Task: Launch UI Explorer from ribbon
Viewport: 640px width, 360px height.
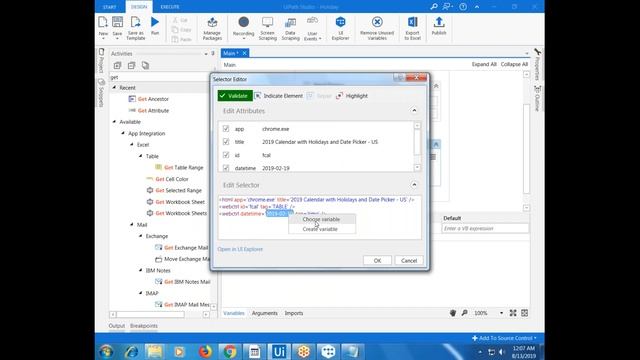Action: pyautogui.click(x=340, y=28)
